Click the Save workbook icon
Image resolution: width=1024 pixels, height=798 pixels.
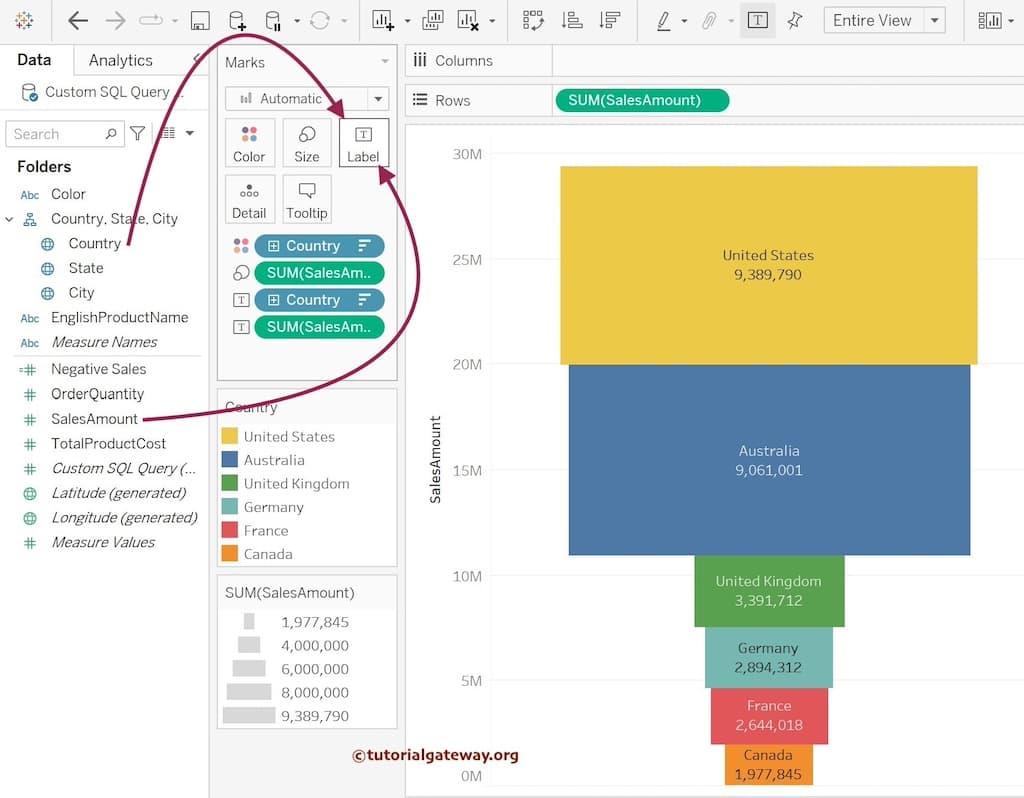coord(200,21)
